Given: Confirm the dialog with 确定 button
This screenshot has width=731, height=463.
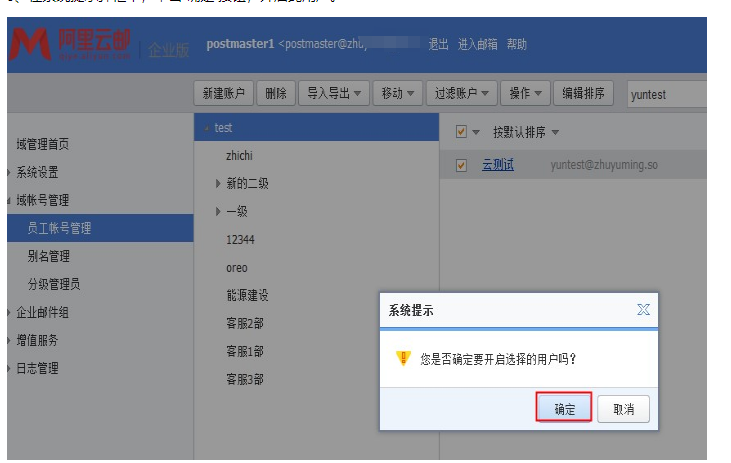Looking at the screenshot, I should pyautogui.click(x=564, y=408).
